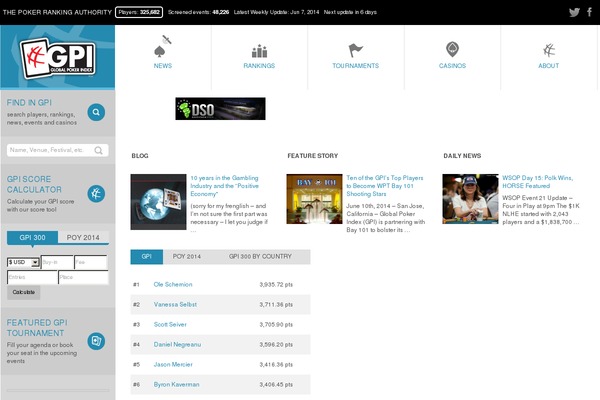Open Byron Kaverman player link
The height and width of the screenshot is (400, 600).
[x=176, y=384]
